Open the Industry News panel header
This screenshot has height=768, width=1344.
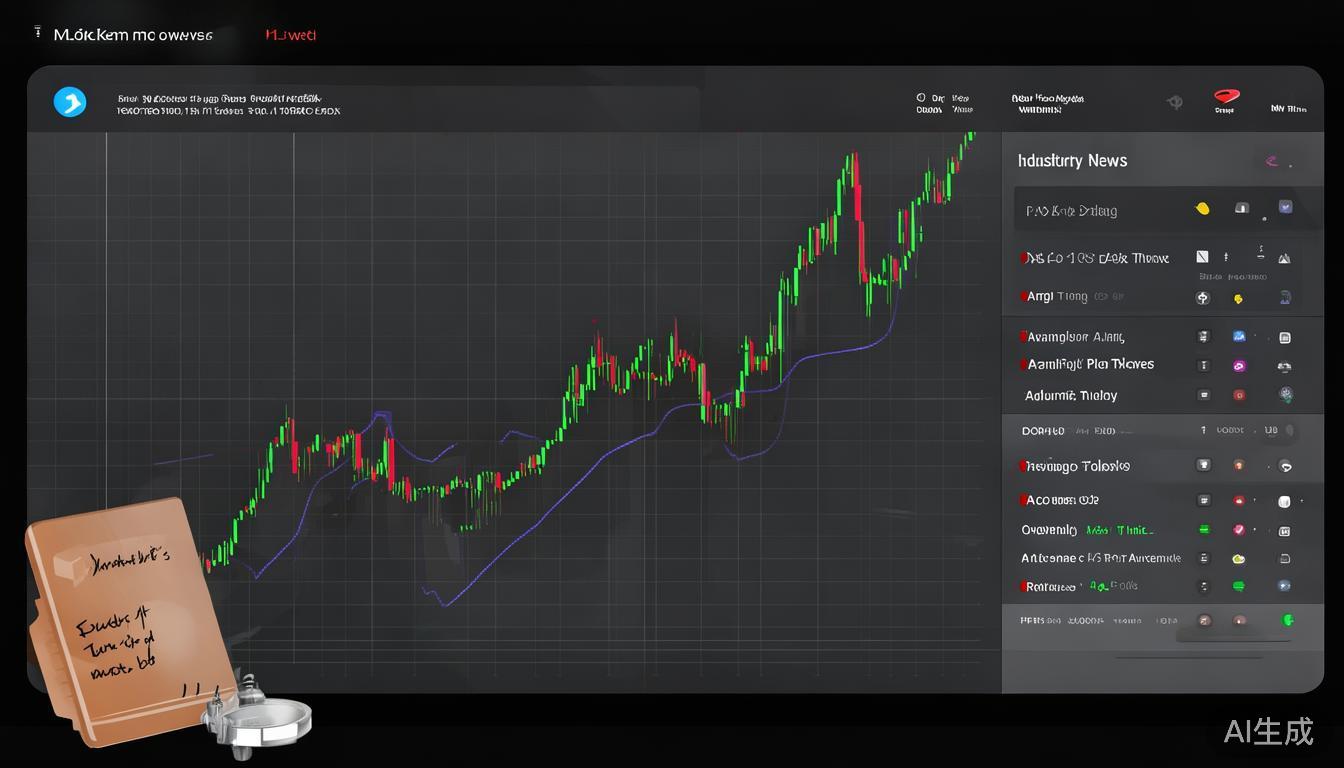pyautogui.click(x=1072, y=161)
